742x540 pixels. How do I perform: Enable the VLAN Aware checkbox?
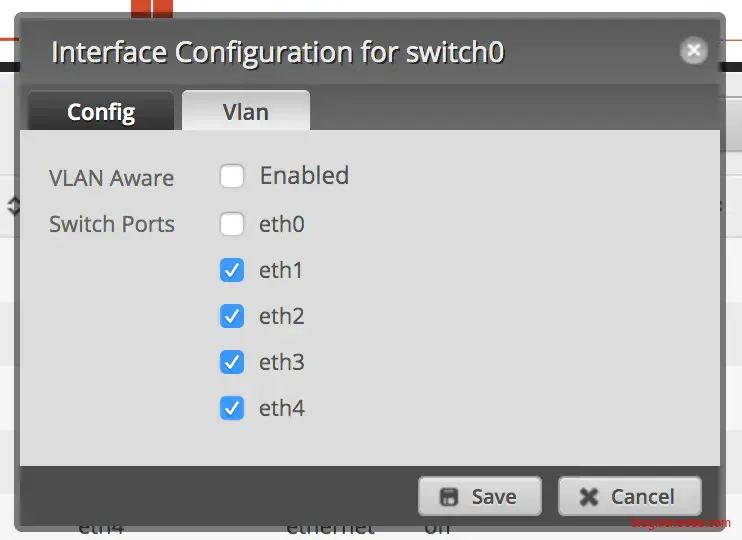(x=232, y=177)
